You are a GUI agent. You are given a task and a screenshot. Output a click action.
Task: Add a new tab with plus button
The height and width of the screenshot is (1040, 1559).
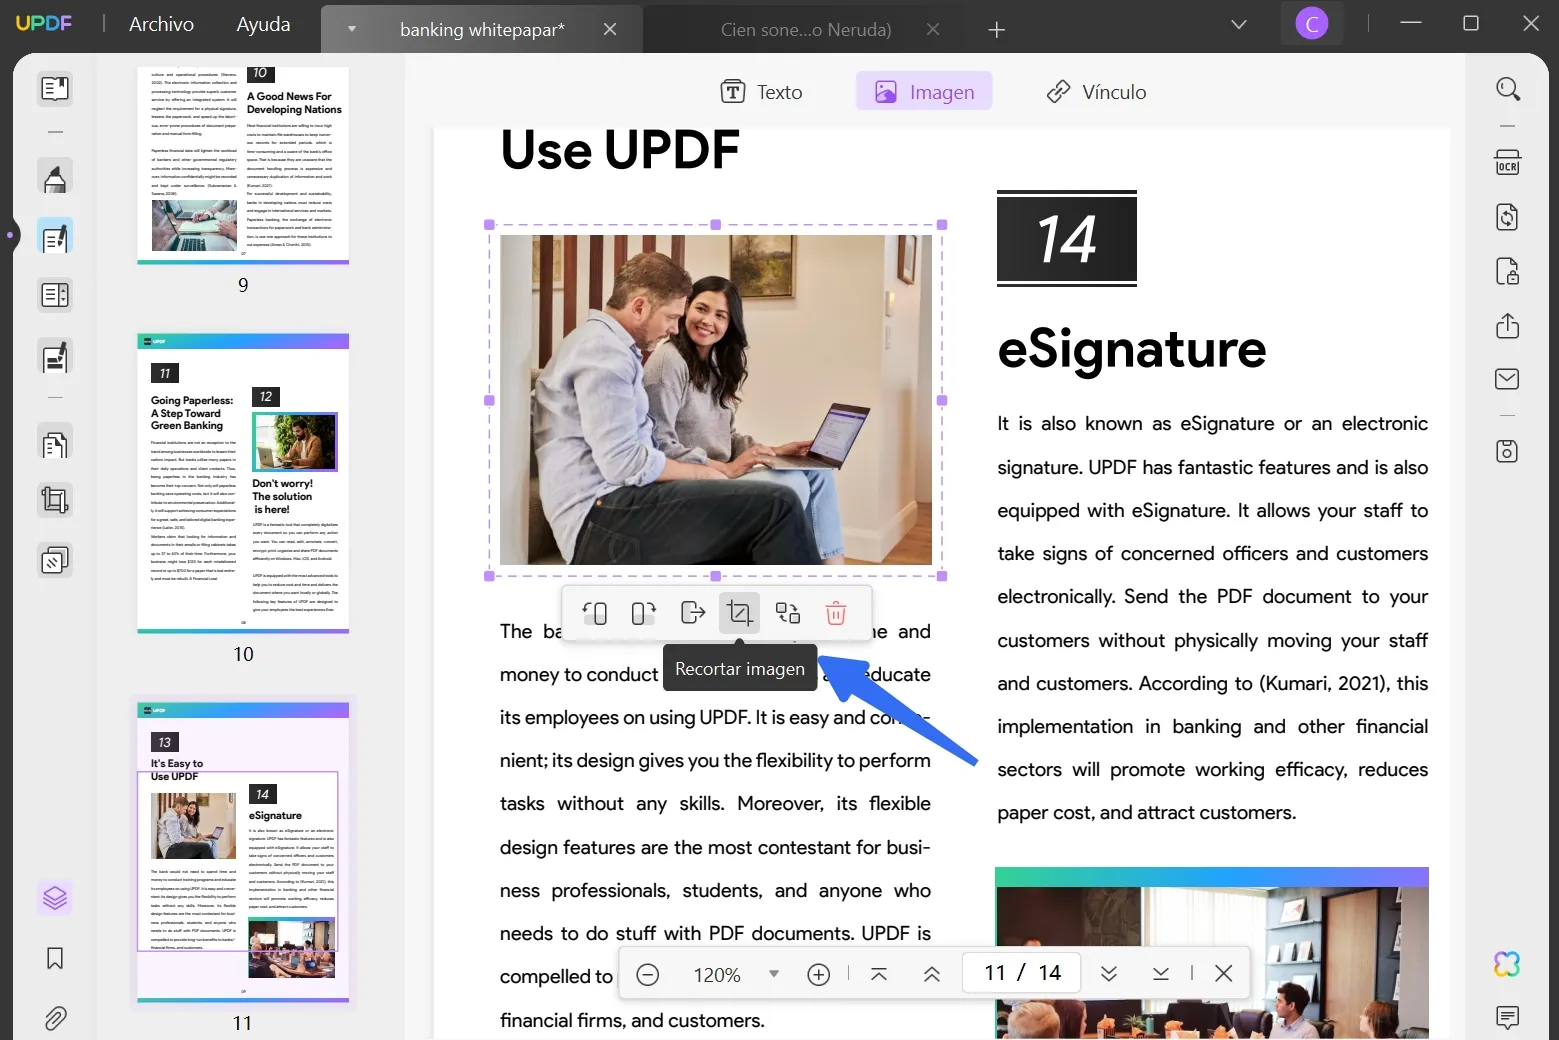click(996, 30)
